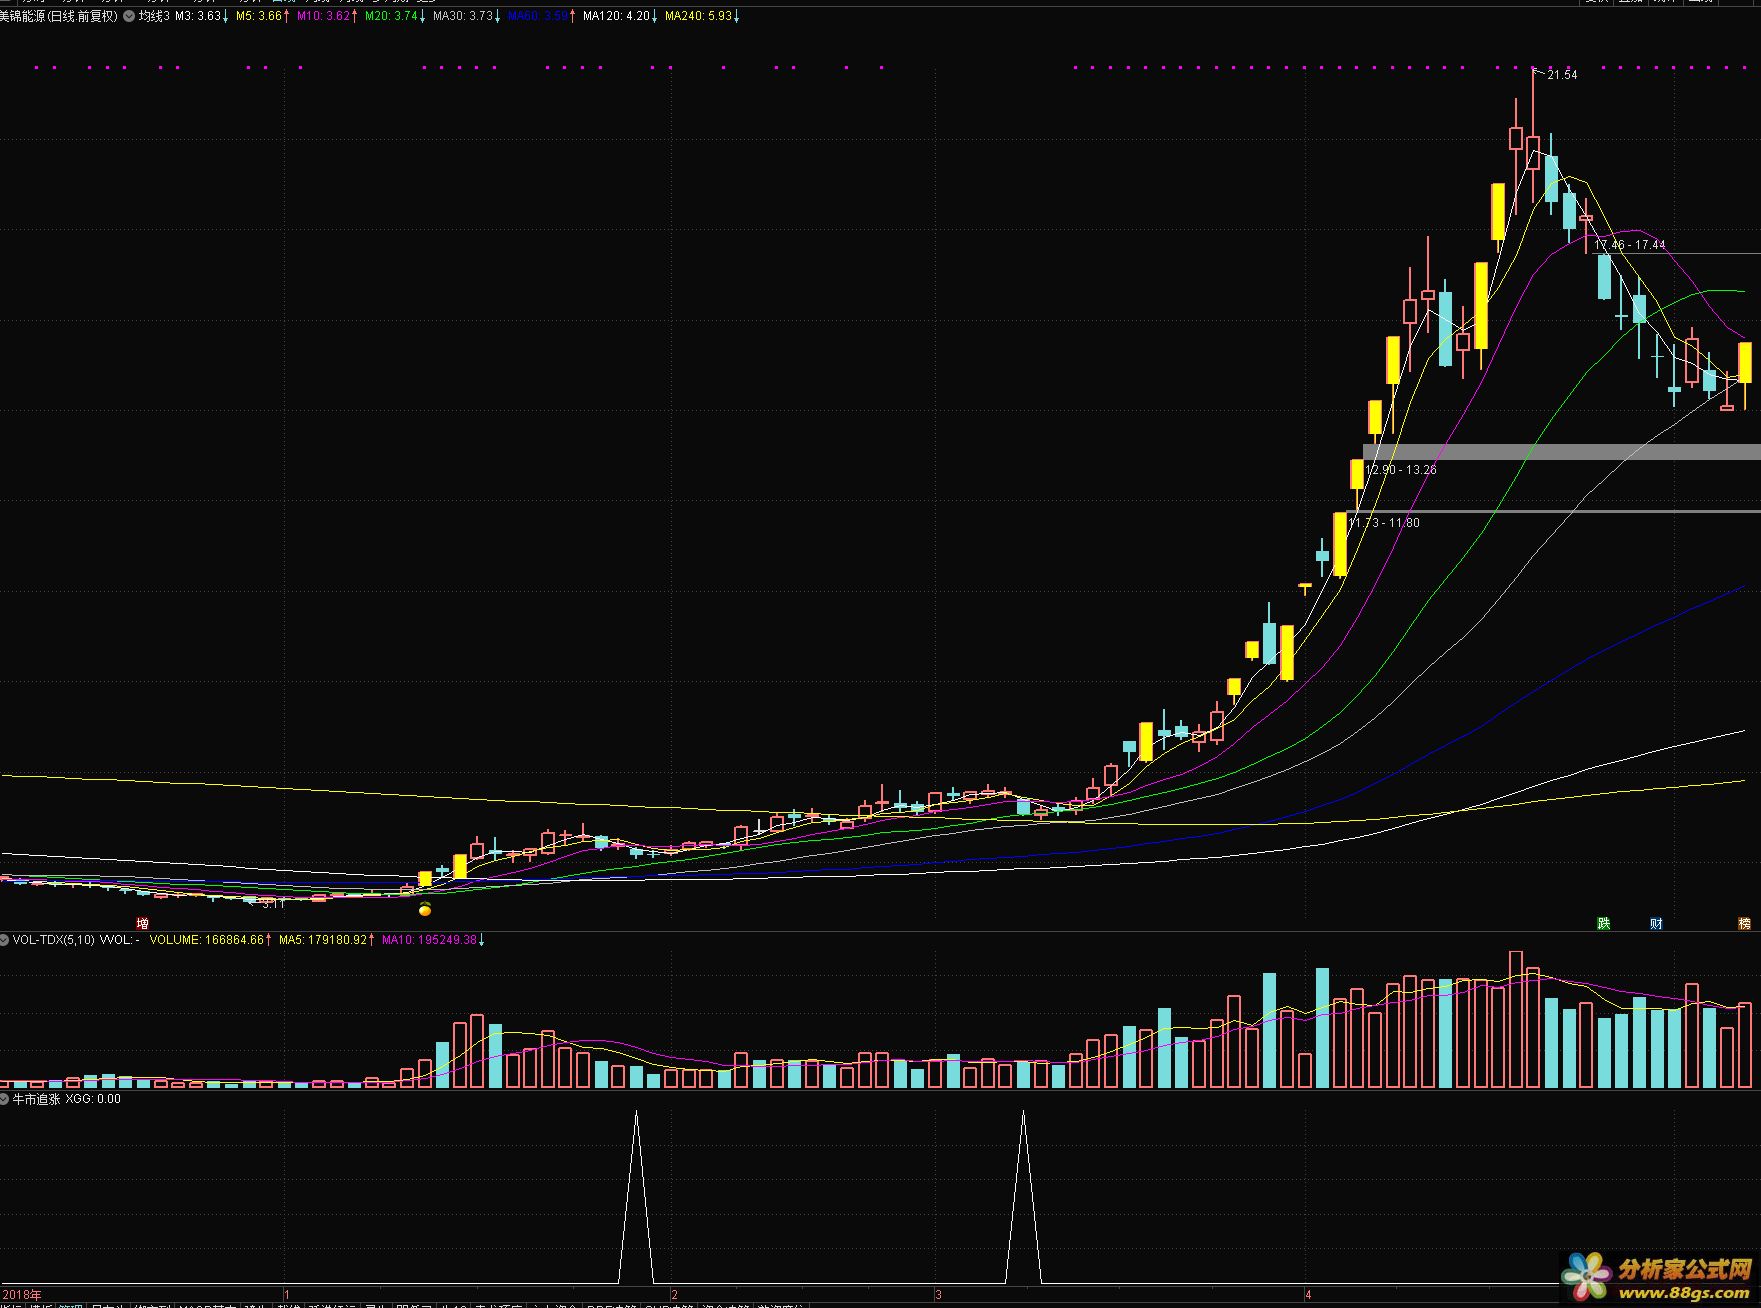Click the month 4 marker on the time axis
This screenshot has height=1308, width=1761.
1308,1294
